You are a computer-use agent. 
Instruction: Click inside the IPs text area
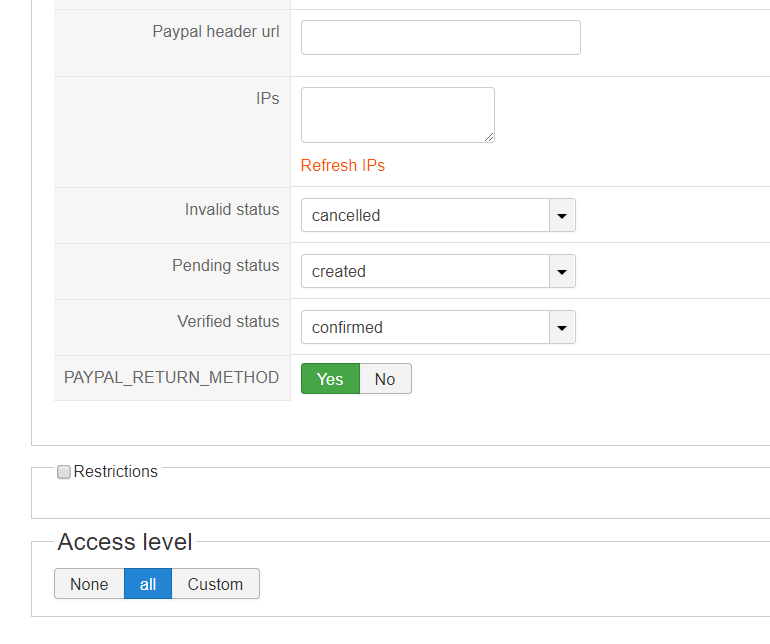click(x=397, y=114)
